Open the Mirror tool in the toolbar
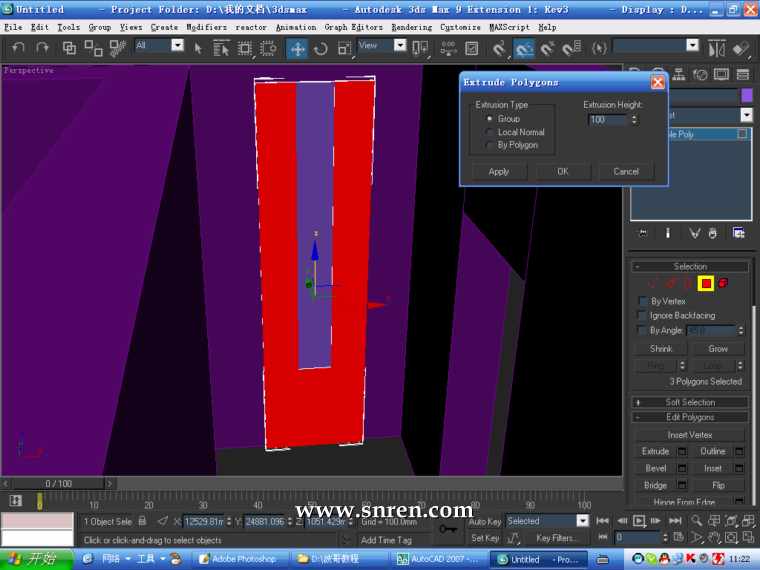Image resolution: width=760 pixels, height=570 pixels. [x=716, y=47]
